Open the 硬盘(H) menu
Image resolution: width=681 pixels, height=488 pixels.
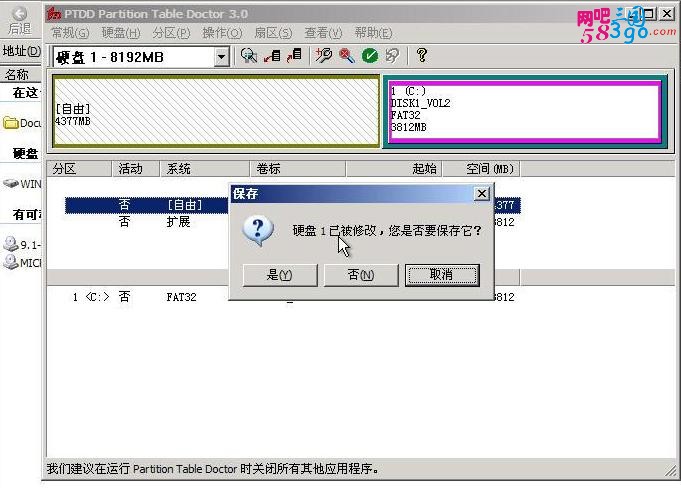point(121,33)
